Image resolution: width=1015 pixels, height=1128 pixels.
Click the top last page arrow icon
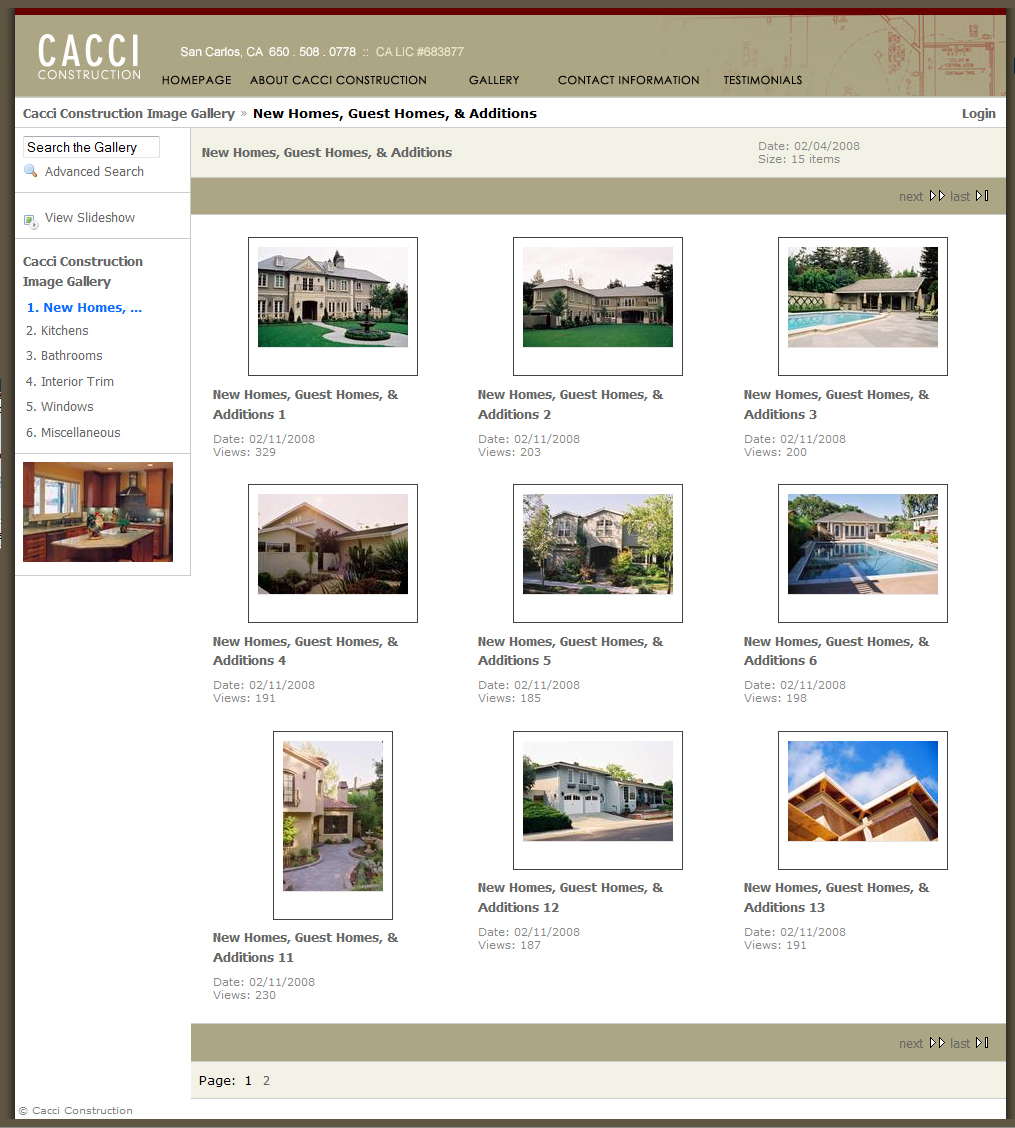click(x=982, y=196)
